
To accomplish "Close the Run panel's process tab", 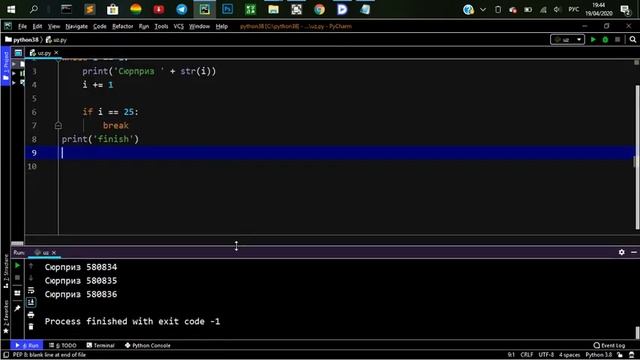I will tap(54, 253).
